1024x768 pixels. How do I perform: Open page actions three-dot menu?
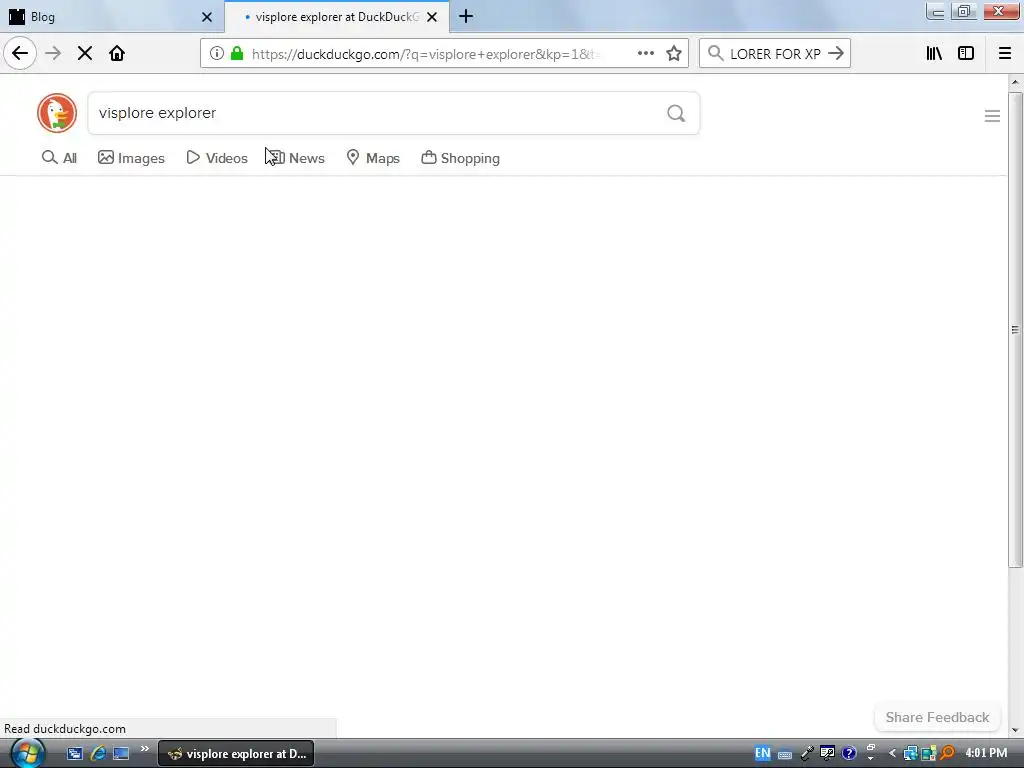click(646, 54)
